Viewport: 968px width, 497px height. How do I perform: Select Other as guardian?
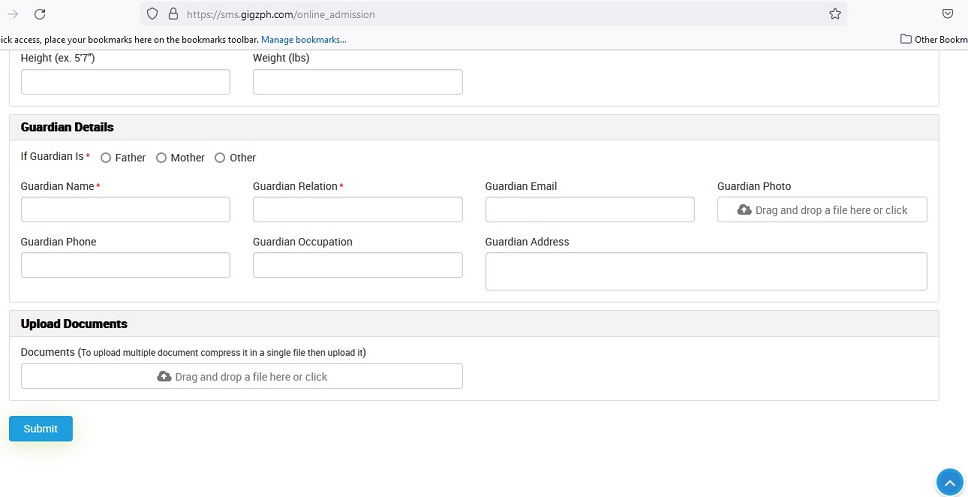pyautogui.click(x=220, y=157)
